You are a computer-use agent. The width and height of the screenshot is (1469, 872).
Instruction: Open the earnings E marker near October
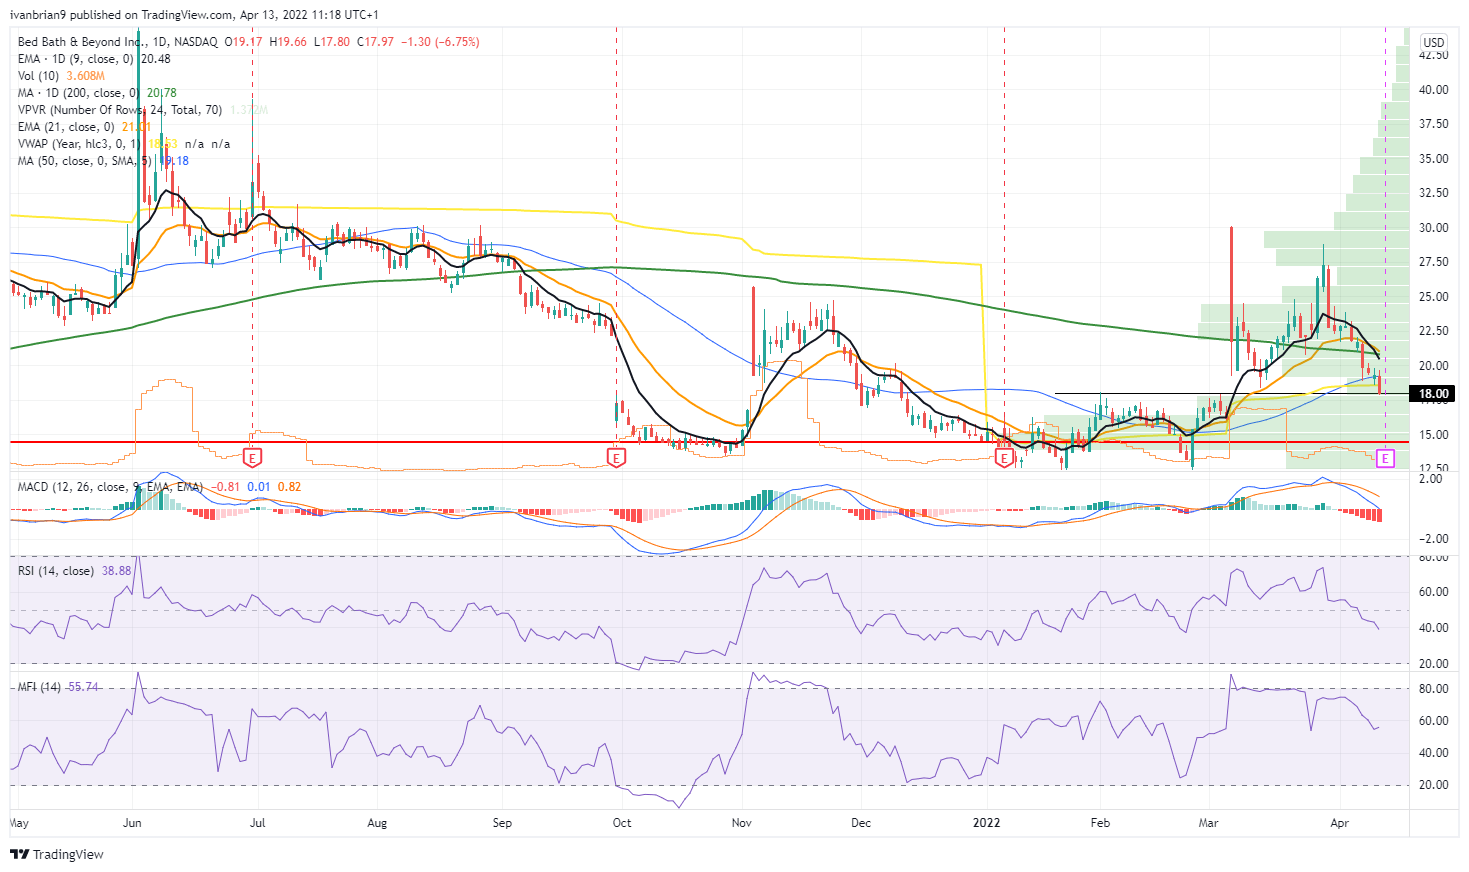click(616, 457)
